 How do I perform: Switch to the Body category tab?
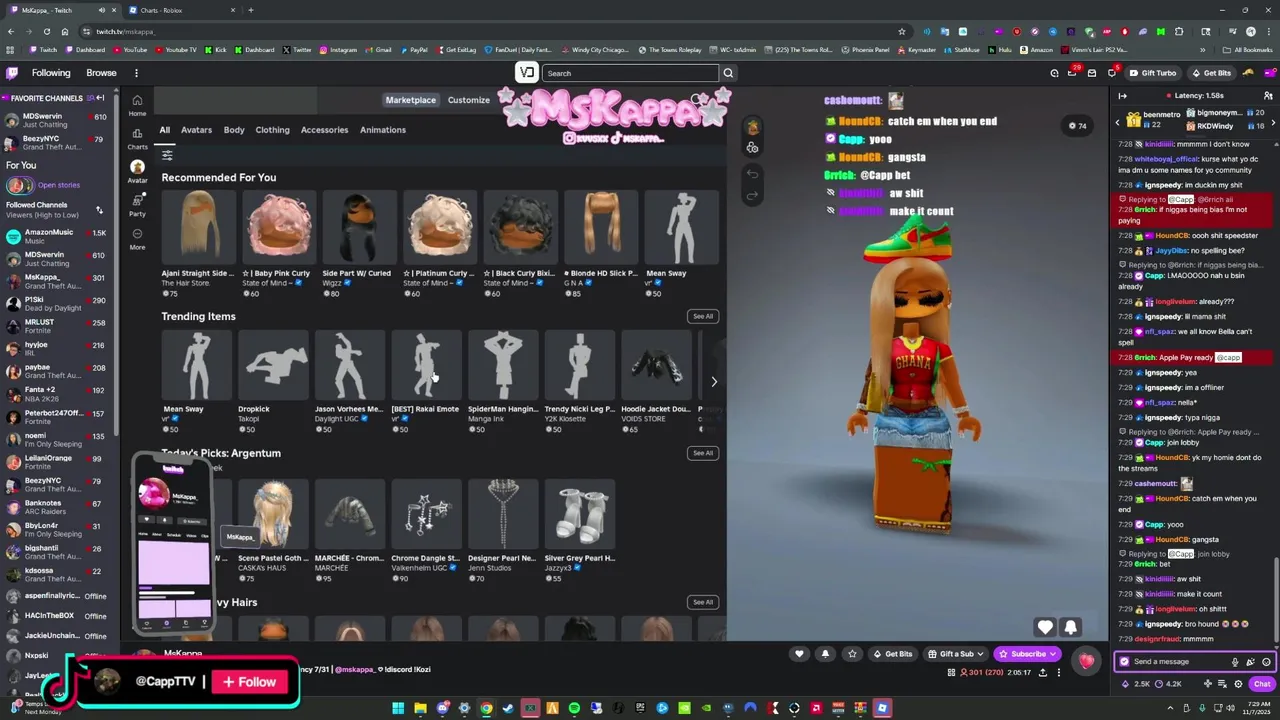[234, 130]
